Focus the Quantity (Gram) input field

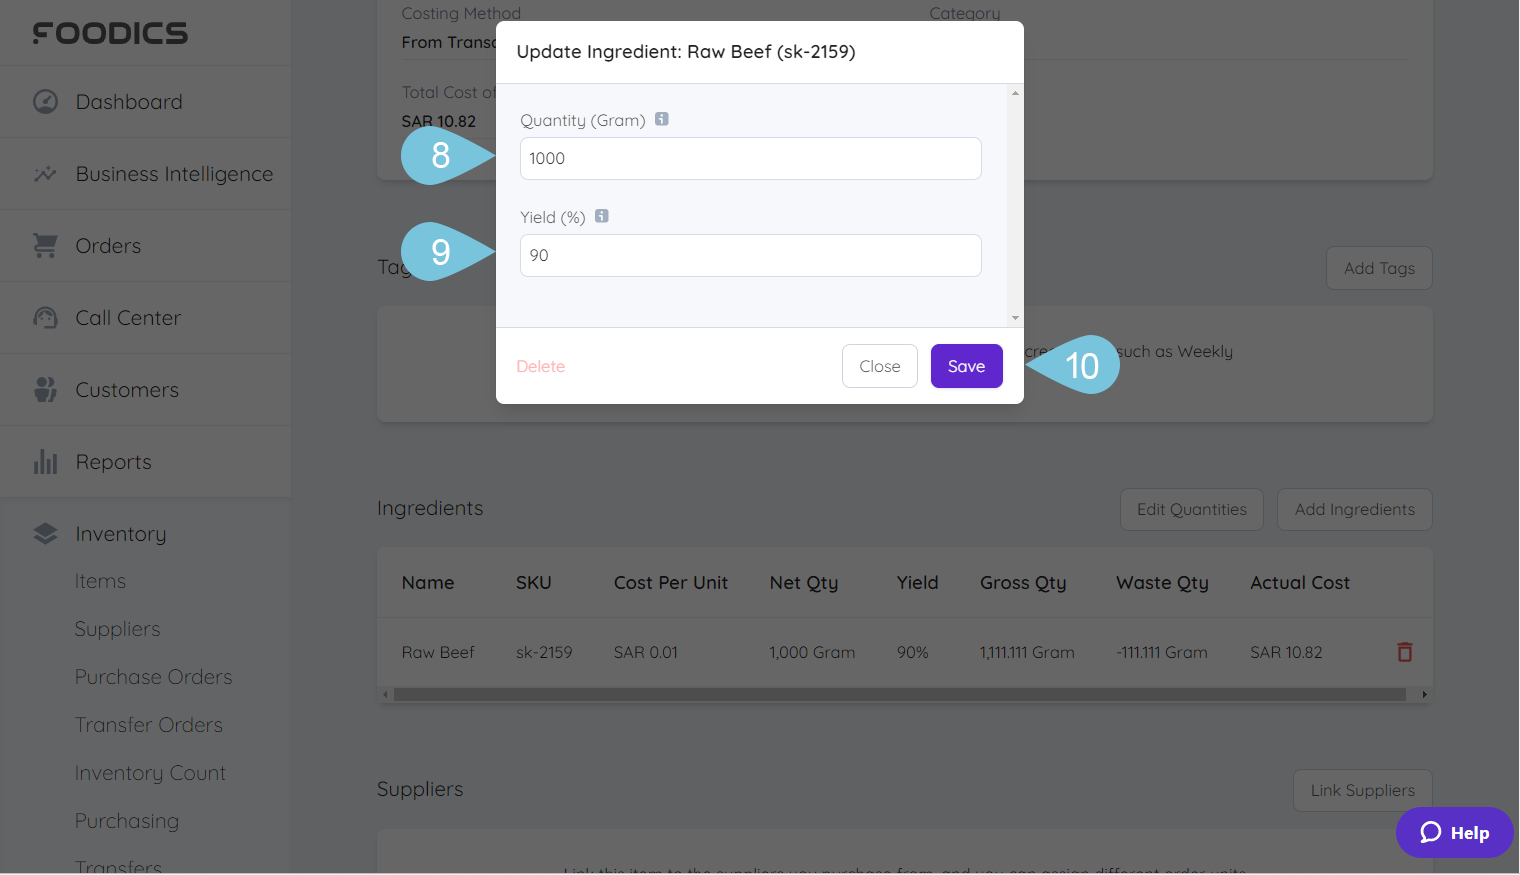click(750, 159)
